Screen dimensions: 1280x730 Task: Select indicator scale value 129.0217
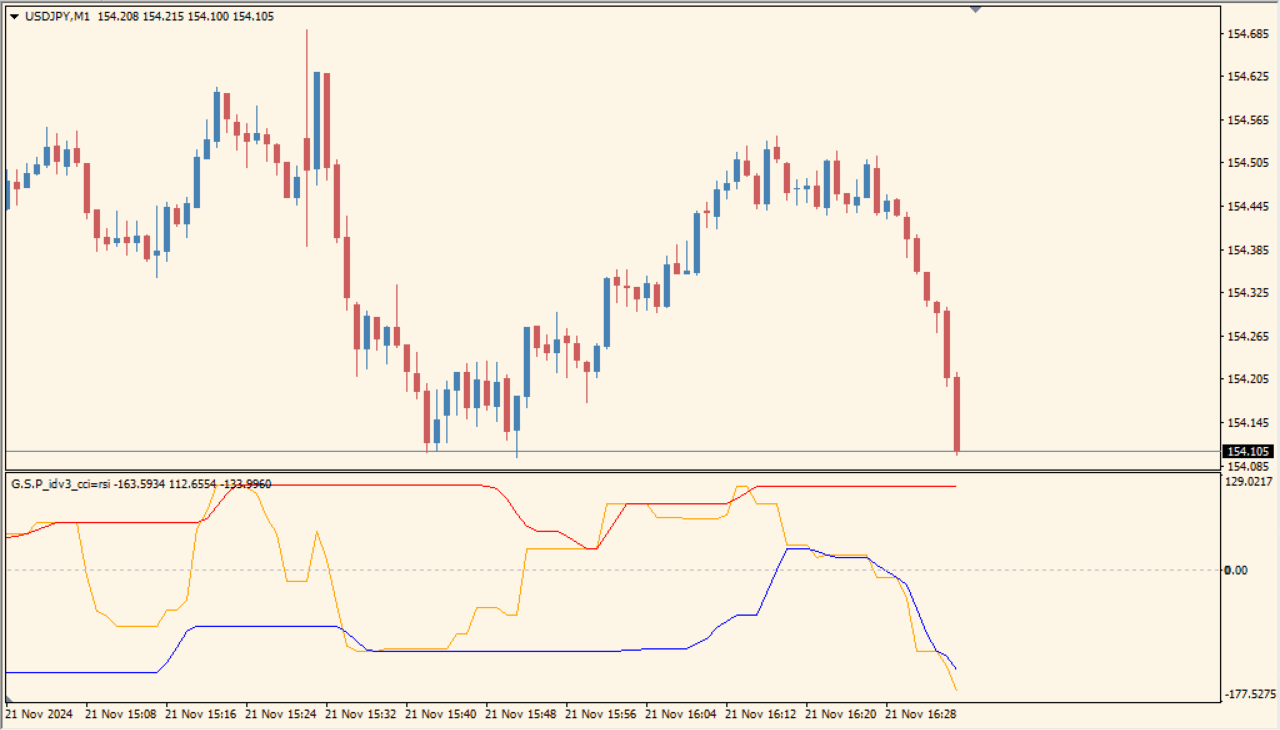[x=1249, y=482]
